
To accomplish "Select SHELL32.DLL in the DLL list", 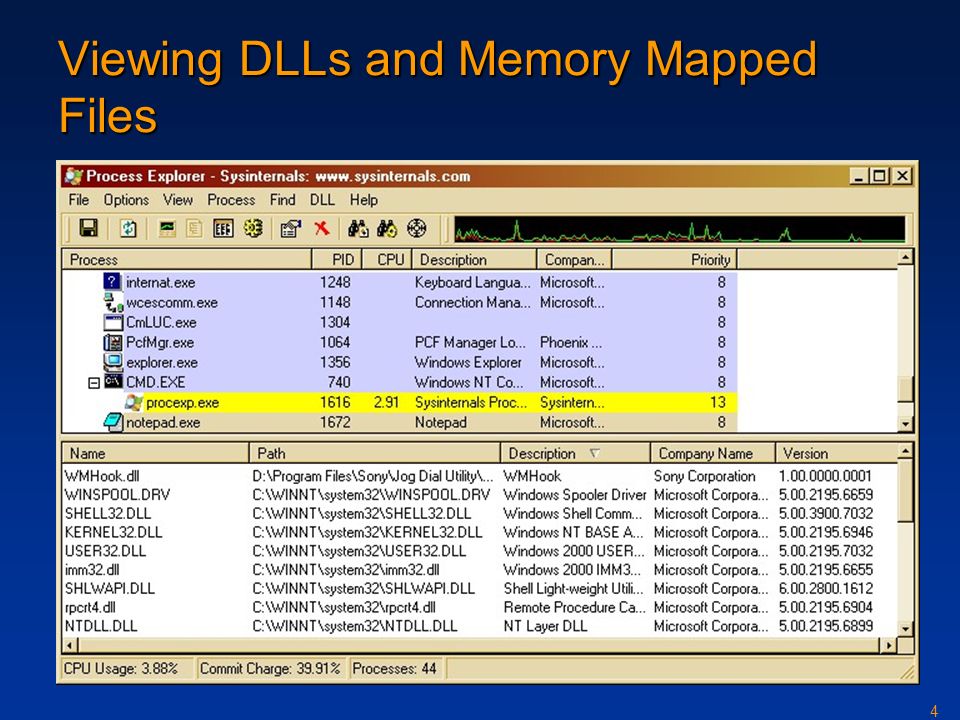I will (108, 513).
